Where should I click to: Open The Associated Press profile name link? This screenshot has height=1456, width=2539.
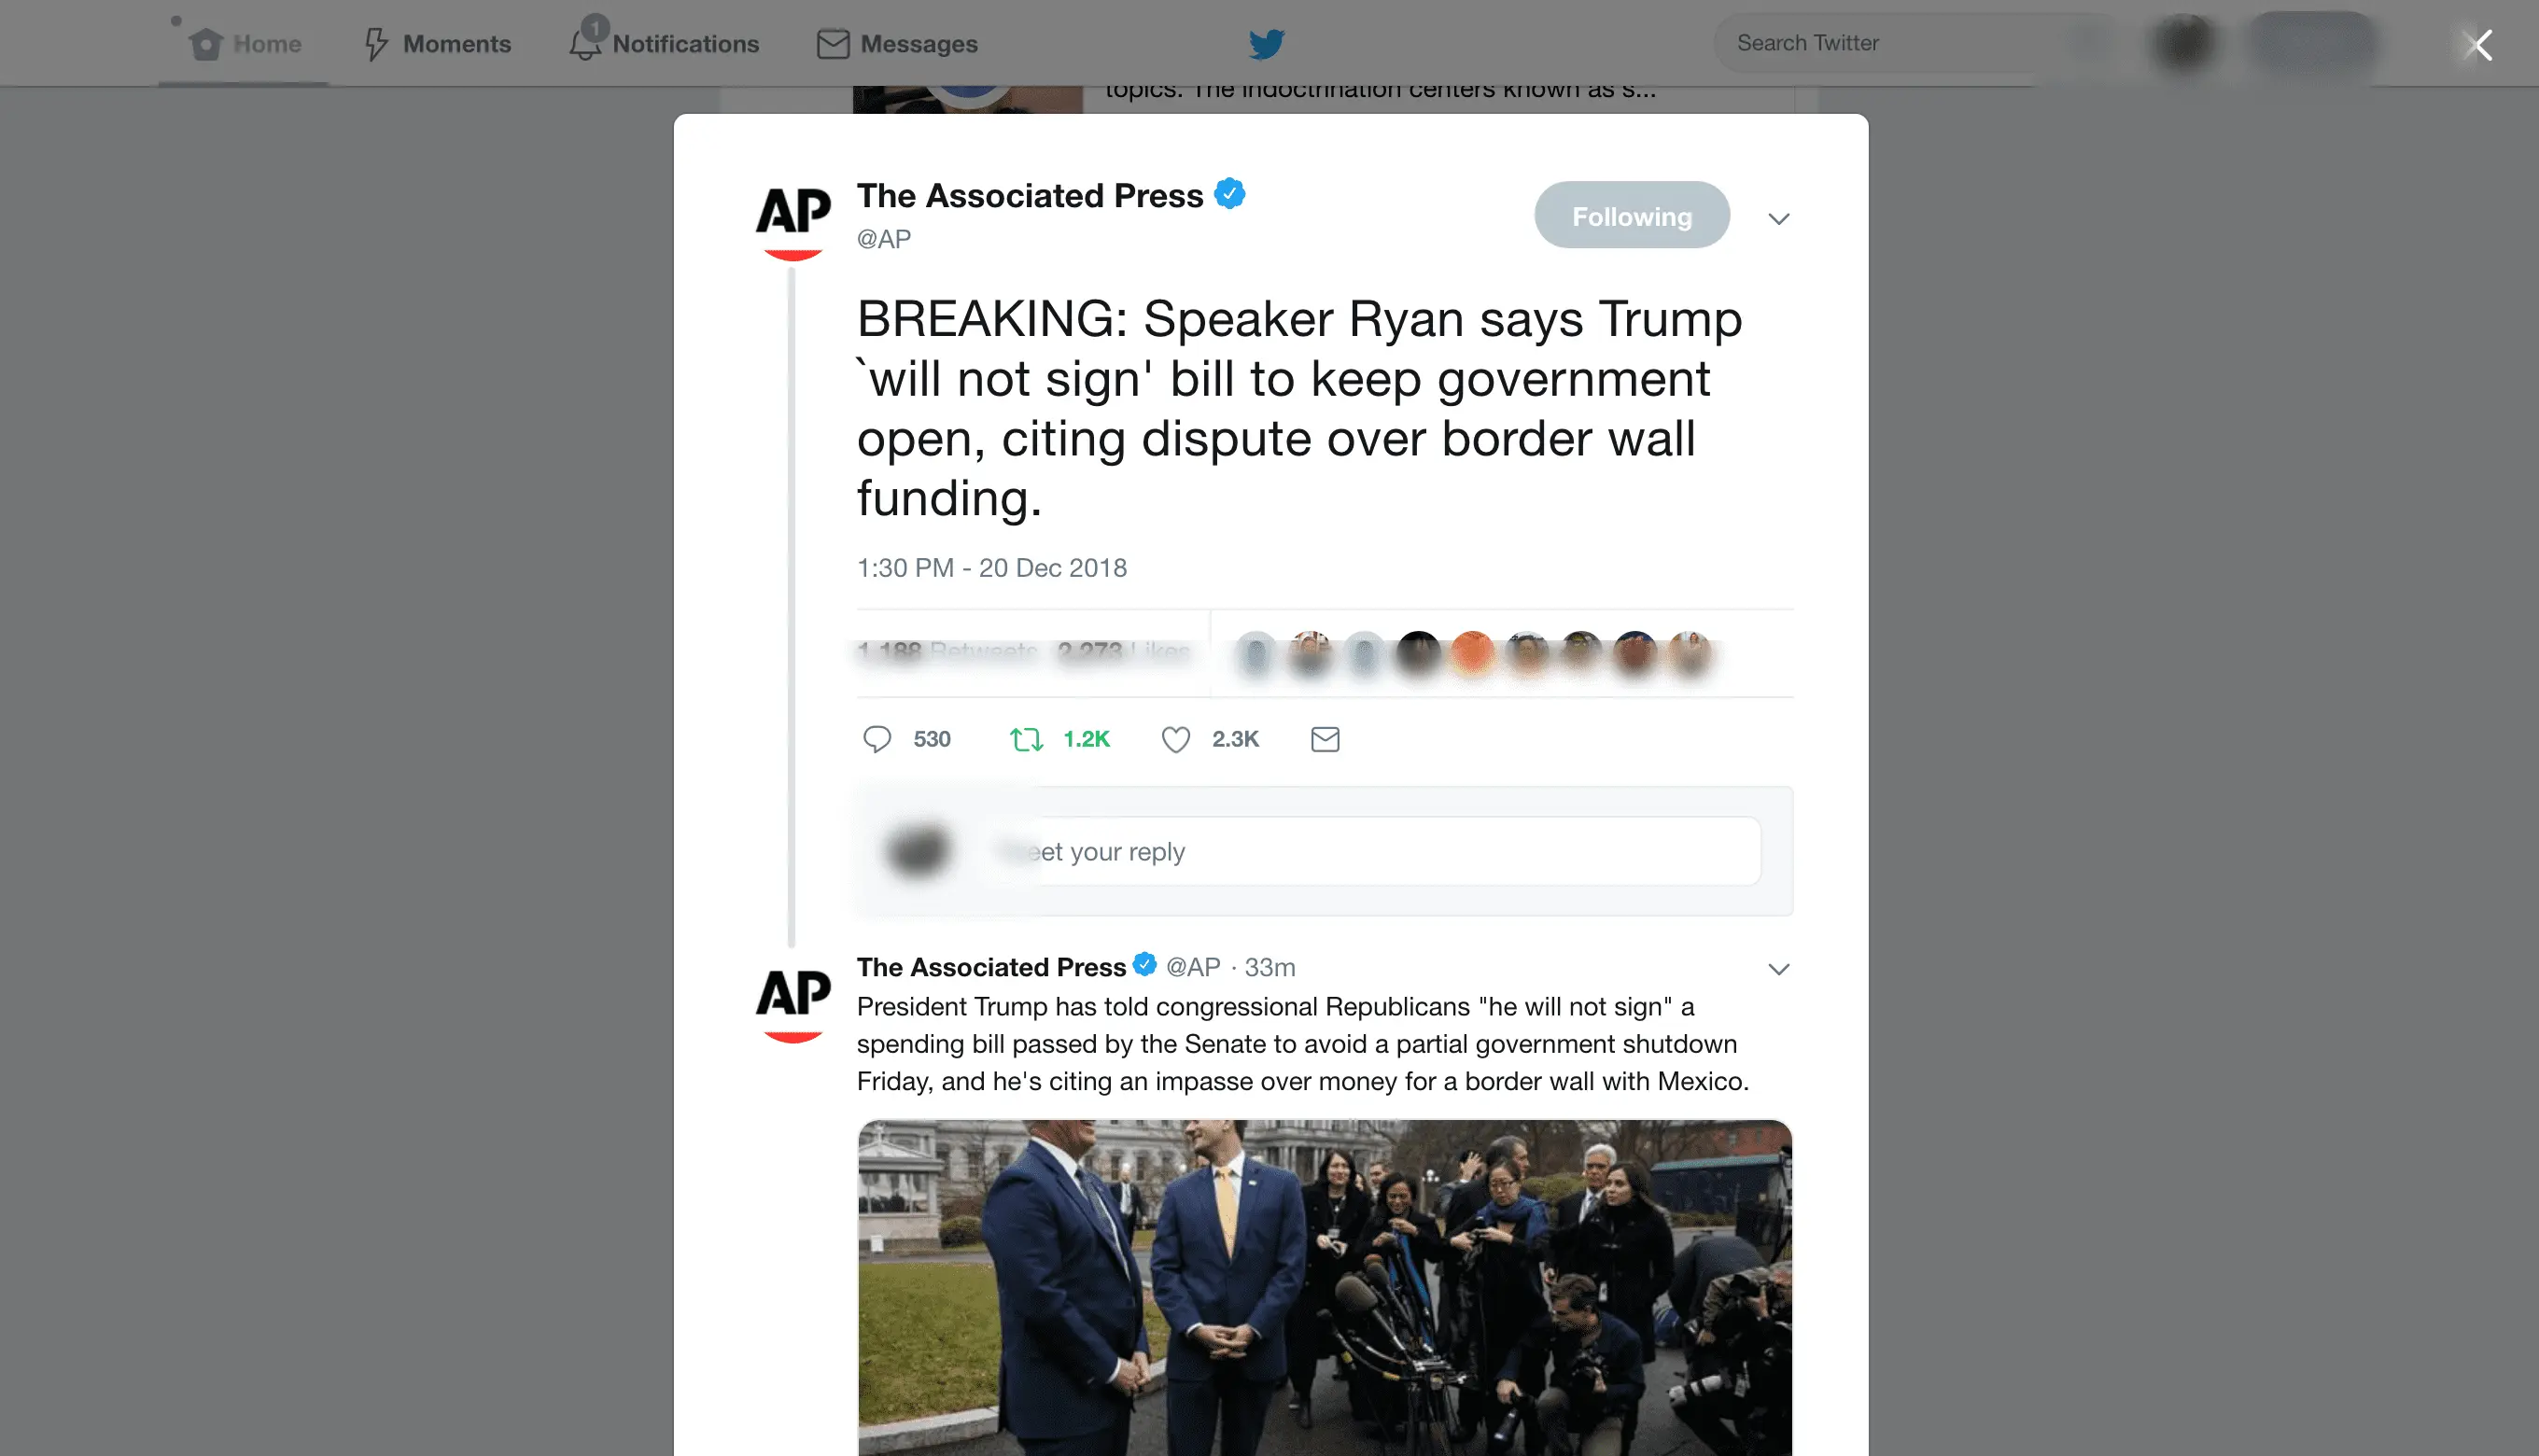click(1030, 195)
